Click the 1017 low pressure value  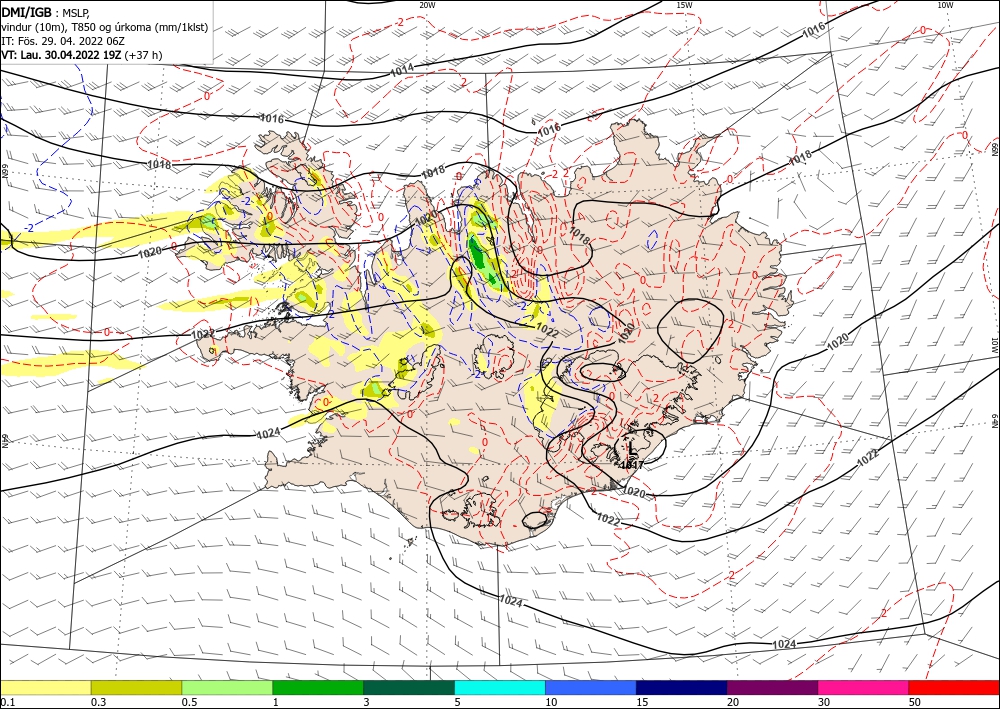coord(632,465)
